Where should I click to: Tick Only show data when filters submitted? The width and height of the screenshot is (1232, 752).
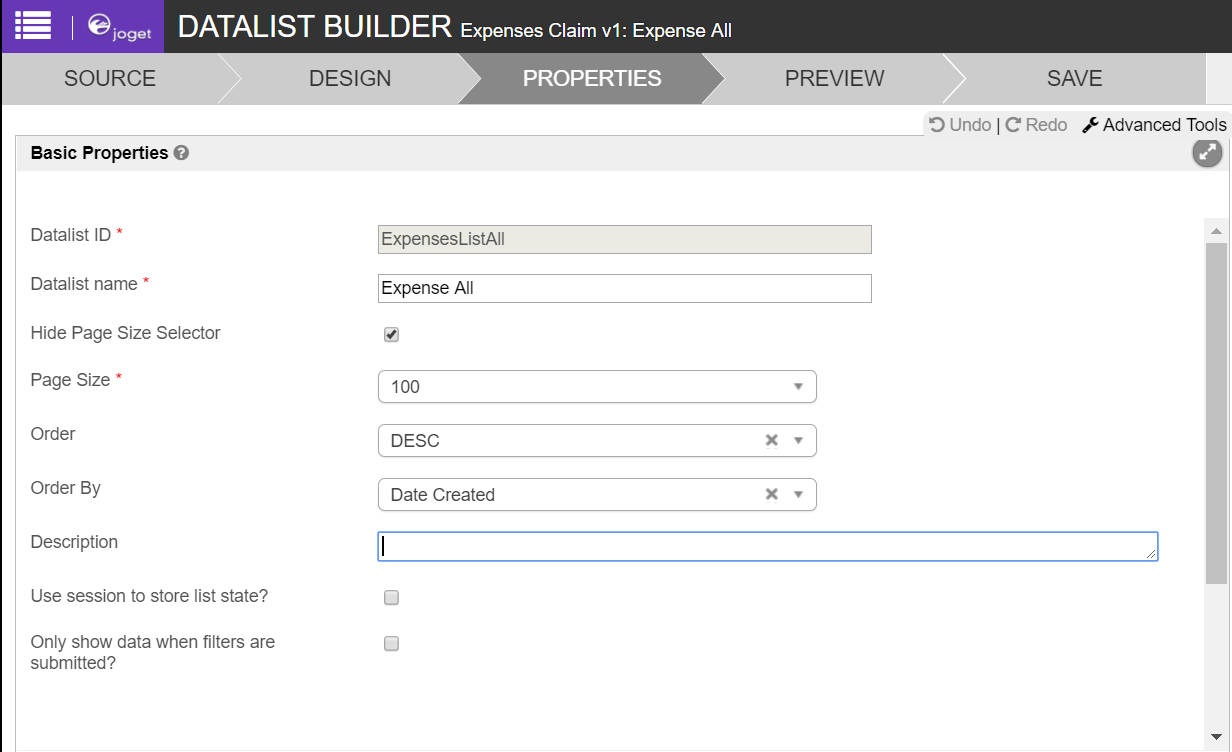392,644
